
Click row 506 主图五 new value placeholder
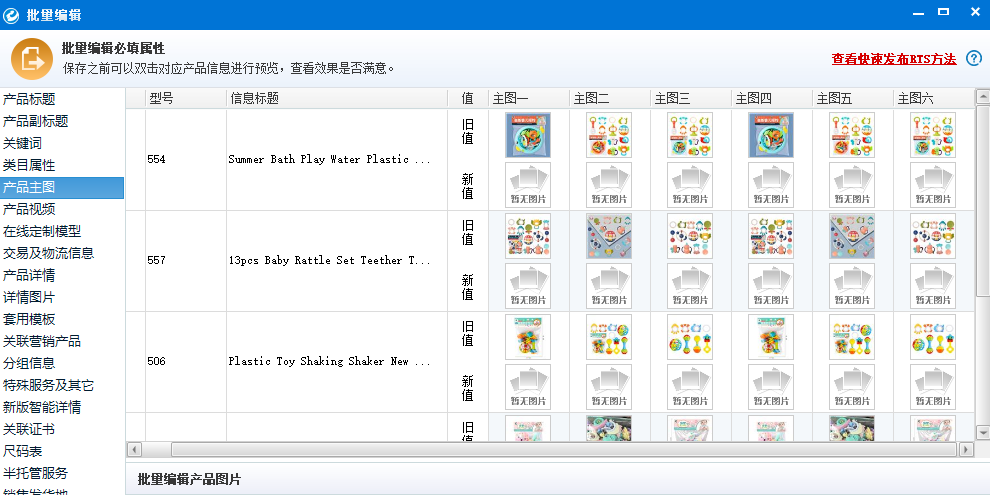pos(852,387)
